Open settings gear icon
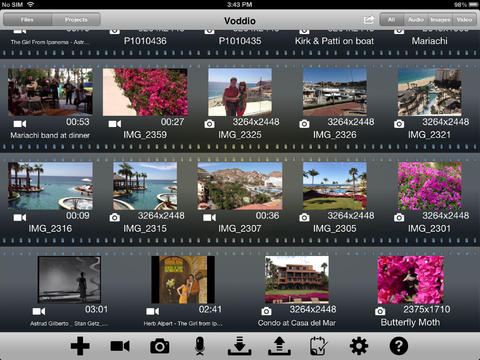480x360 pixels. (x=359, y=346)
